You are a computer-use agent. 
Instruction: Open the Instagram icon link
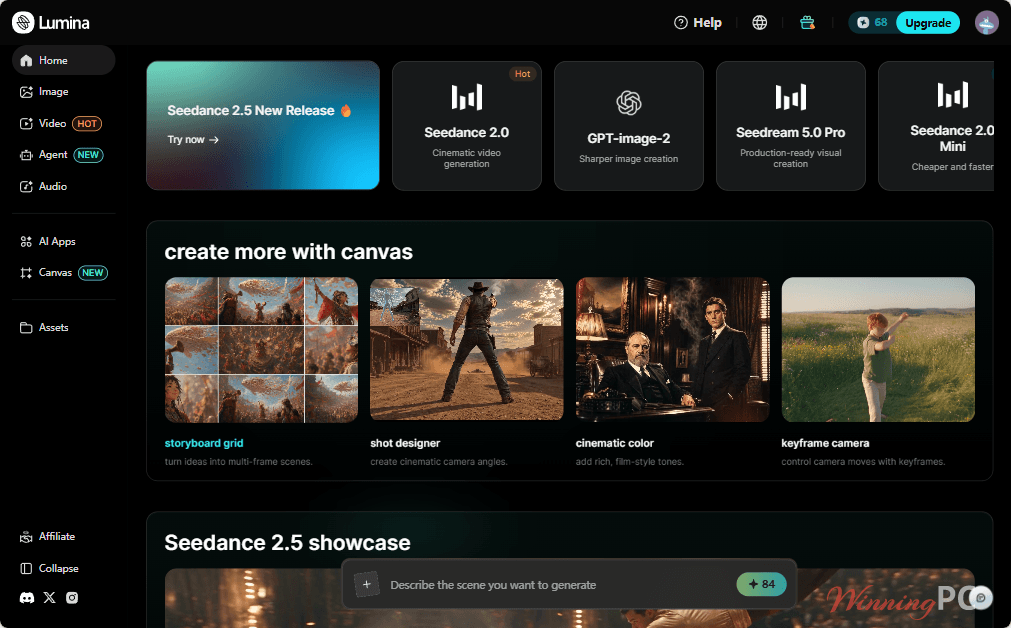(x=72, y=598)
